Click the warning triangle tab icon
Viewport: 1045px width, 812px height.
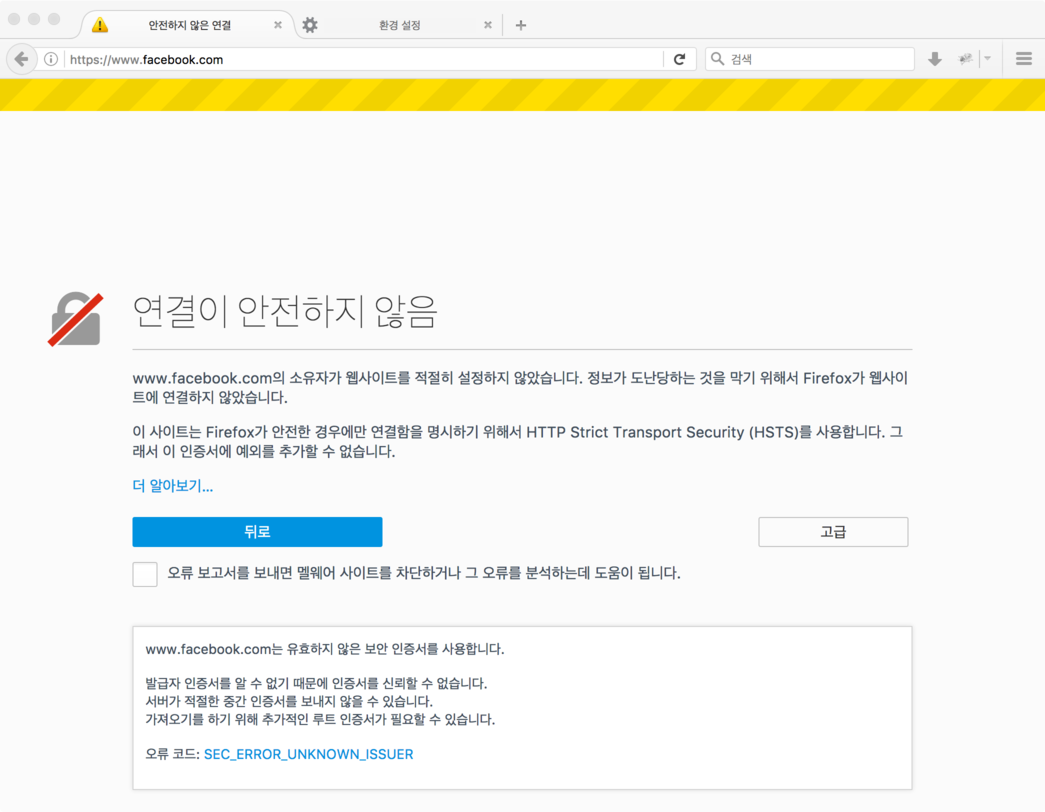click(100, 25)
